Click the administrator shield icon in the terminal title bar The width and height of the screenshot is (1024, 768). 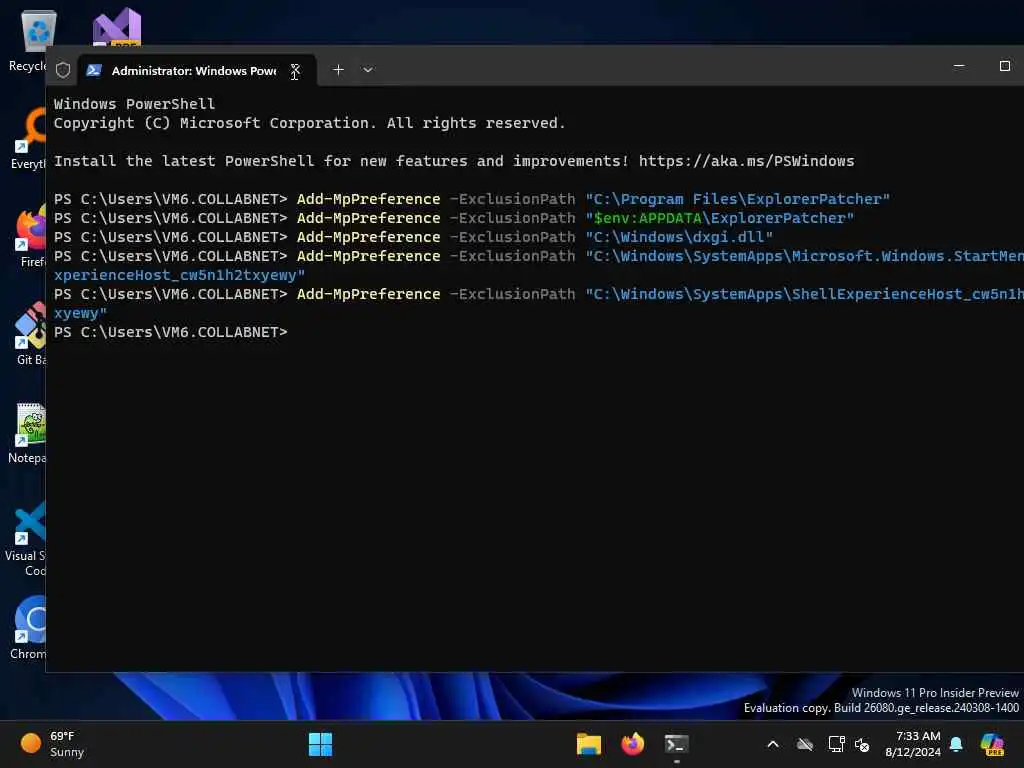pos(63,70)
